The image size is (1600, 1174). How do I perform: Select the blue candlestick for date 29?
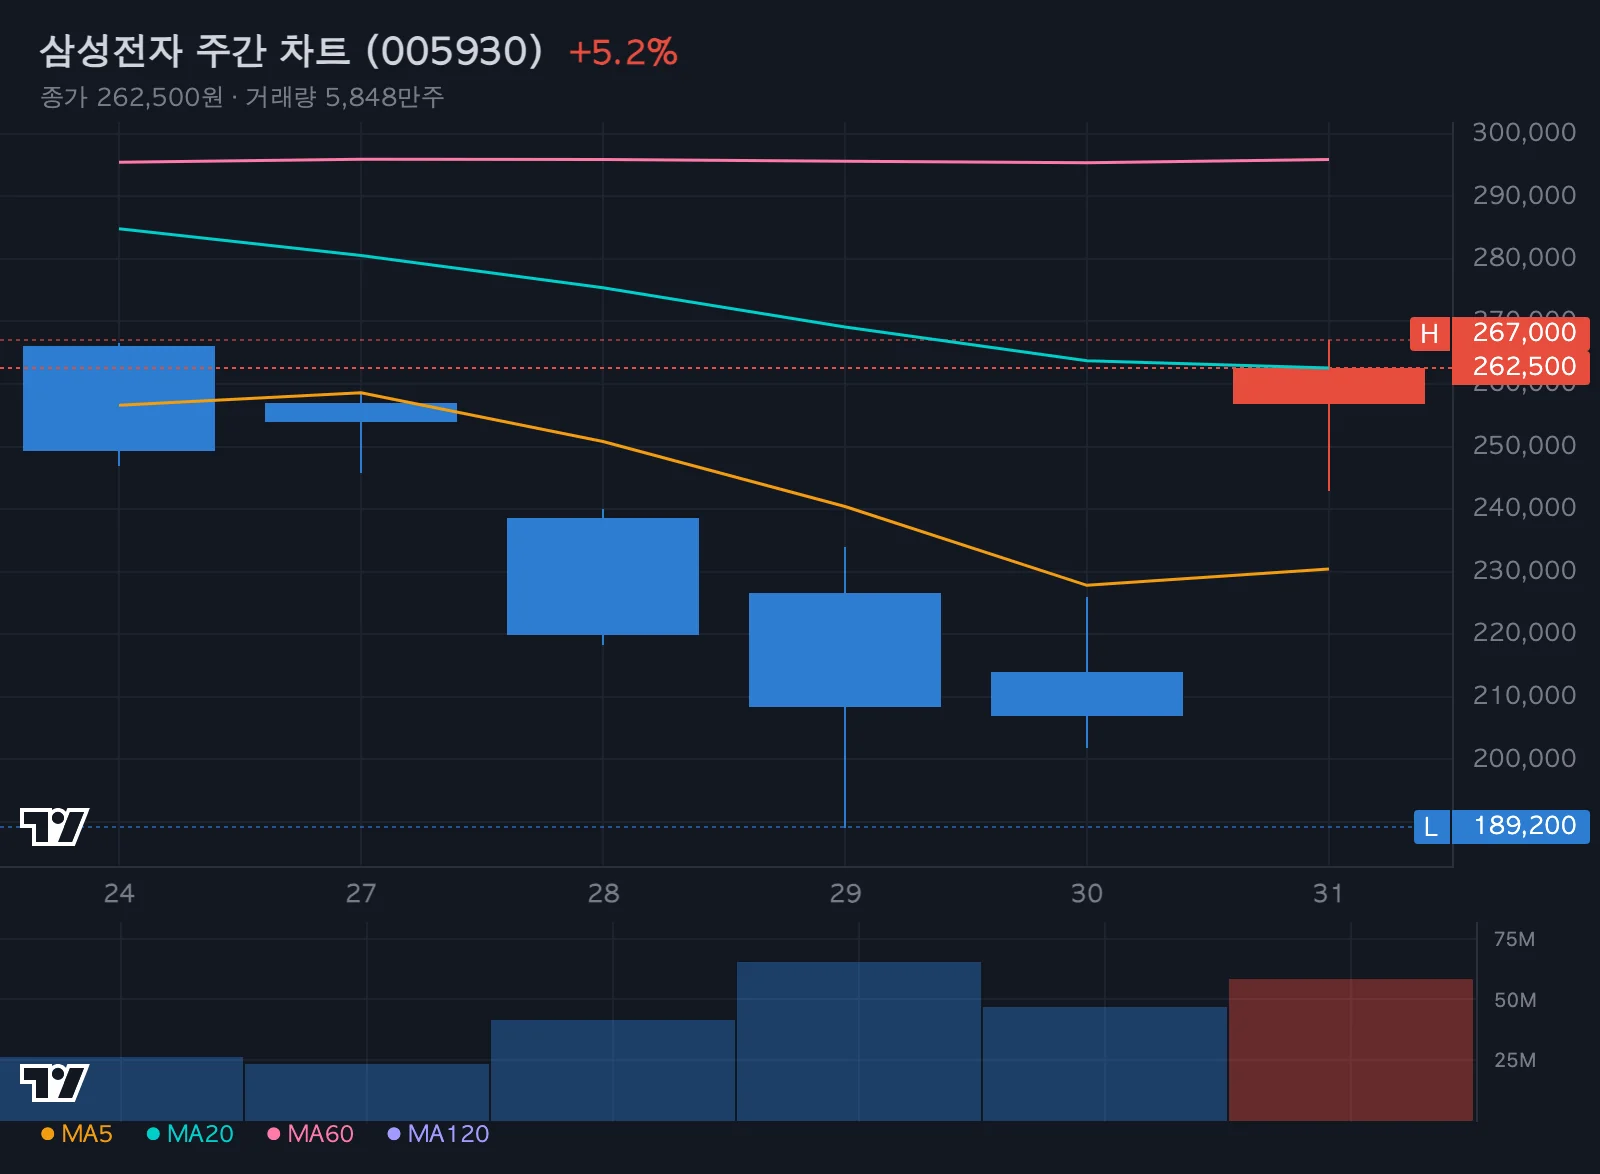845,650
